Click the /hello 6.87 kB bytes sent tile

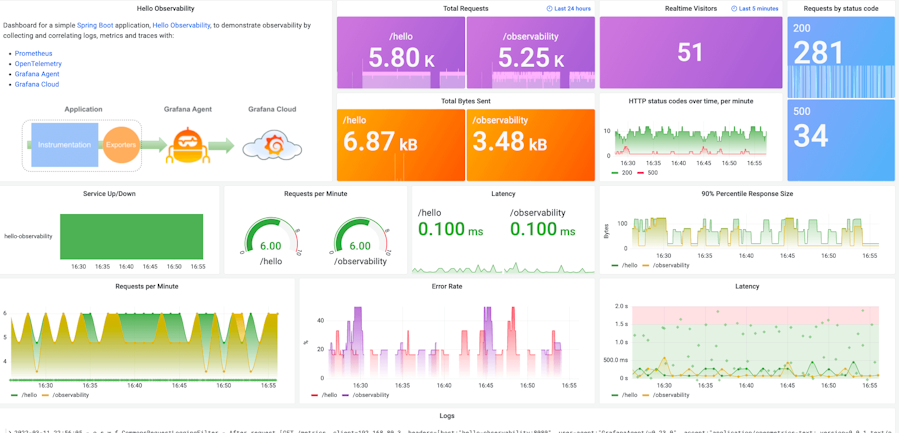pos(401,145)
